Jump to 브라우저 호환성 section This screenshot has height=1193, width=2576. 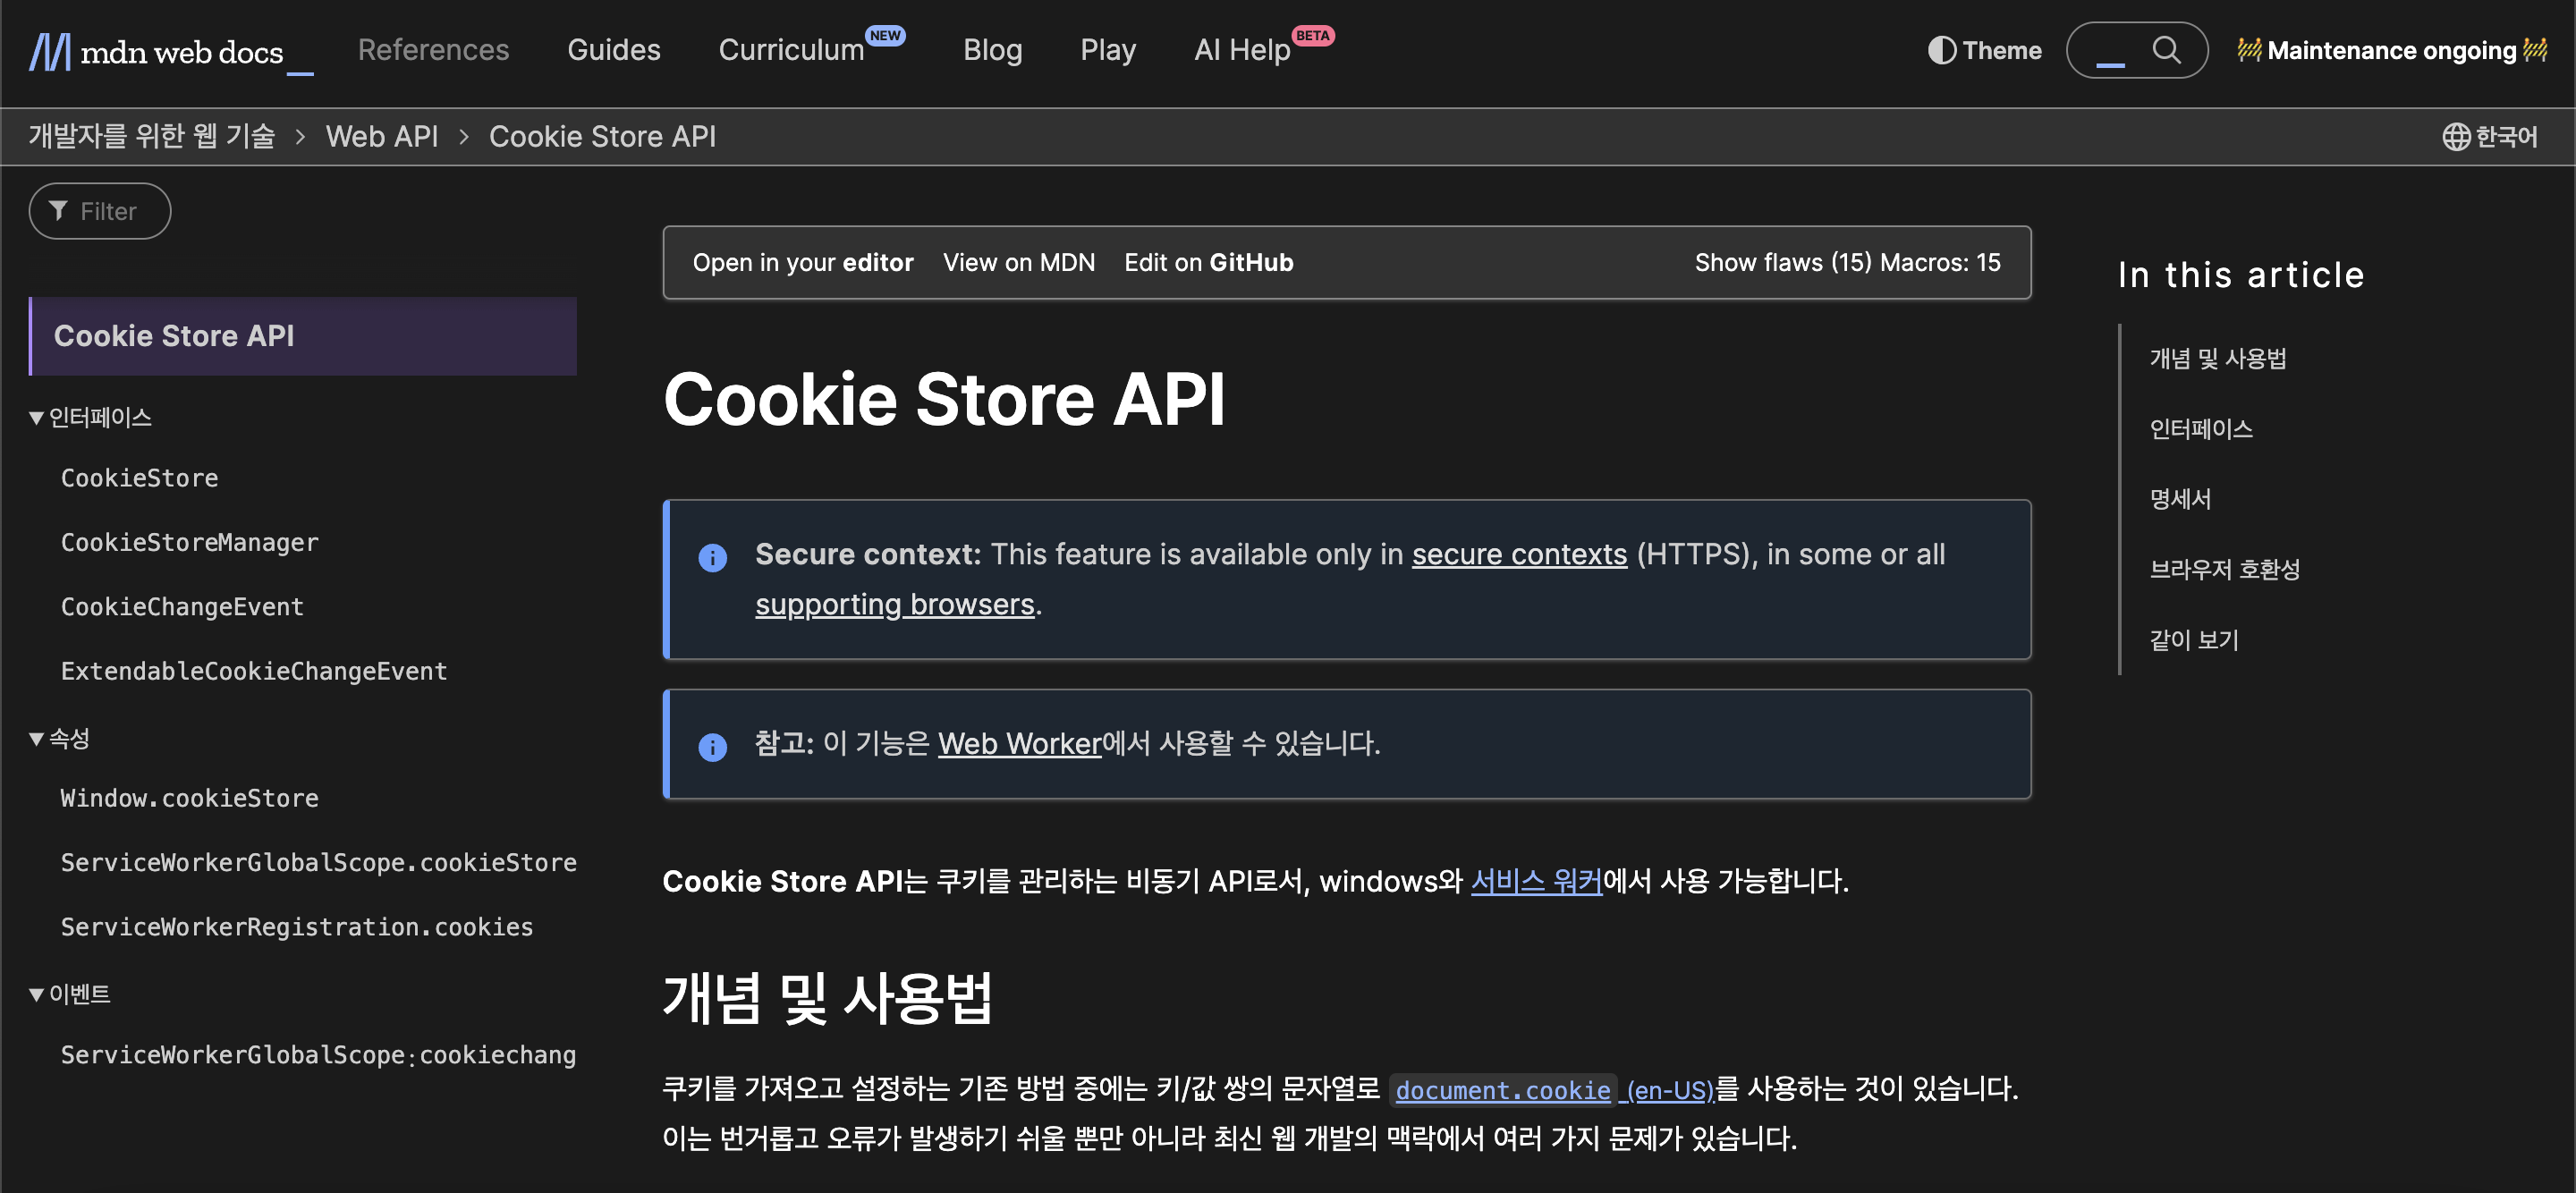coord(2224,569)
